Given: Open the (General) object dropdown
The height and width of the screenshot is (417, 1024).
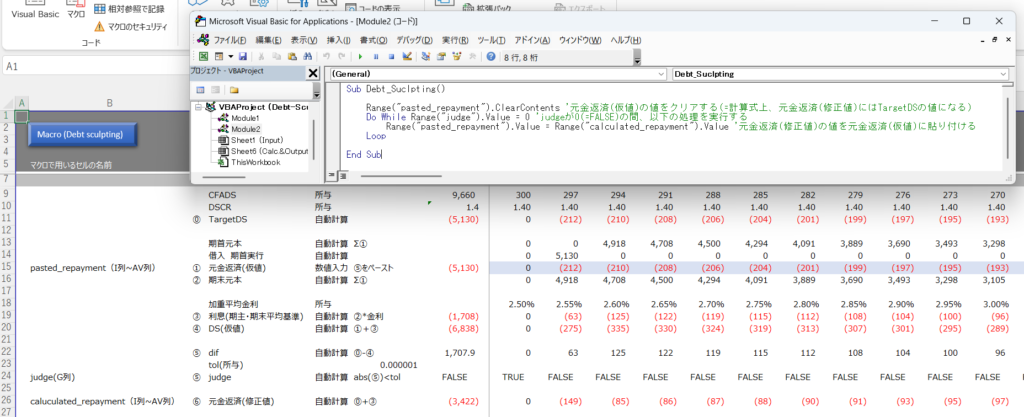Looking at the screenshot, I should pyautogui.click(x=498, y=74).
